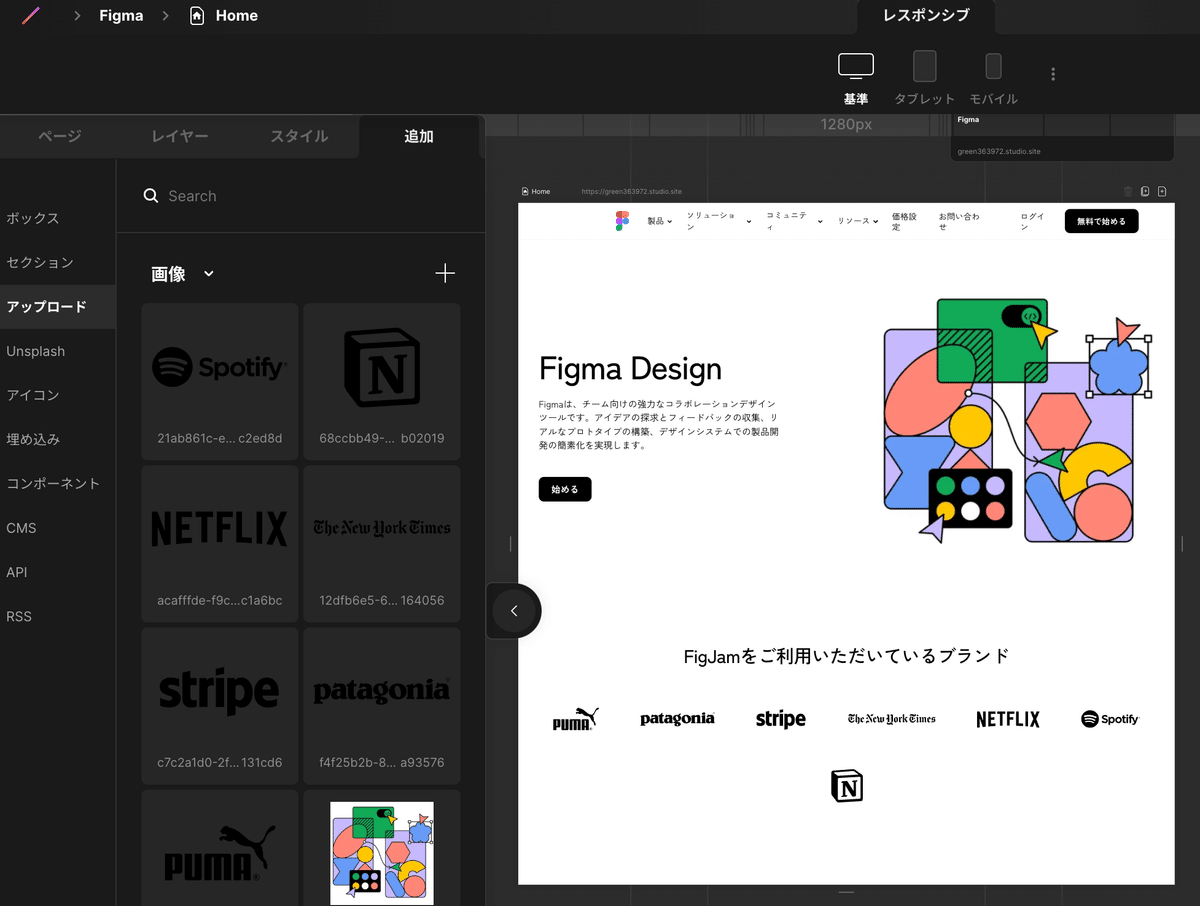This screenshot has height=906, width=1200.
Task: Select the レスポンシブ tab
Action: [x=927, y=16]
